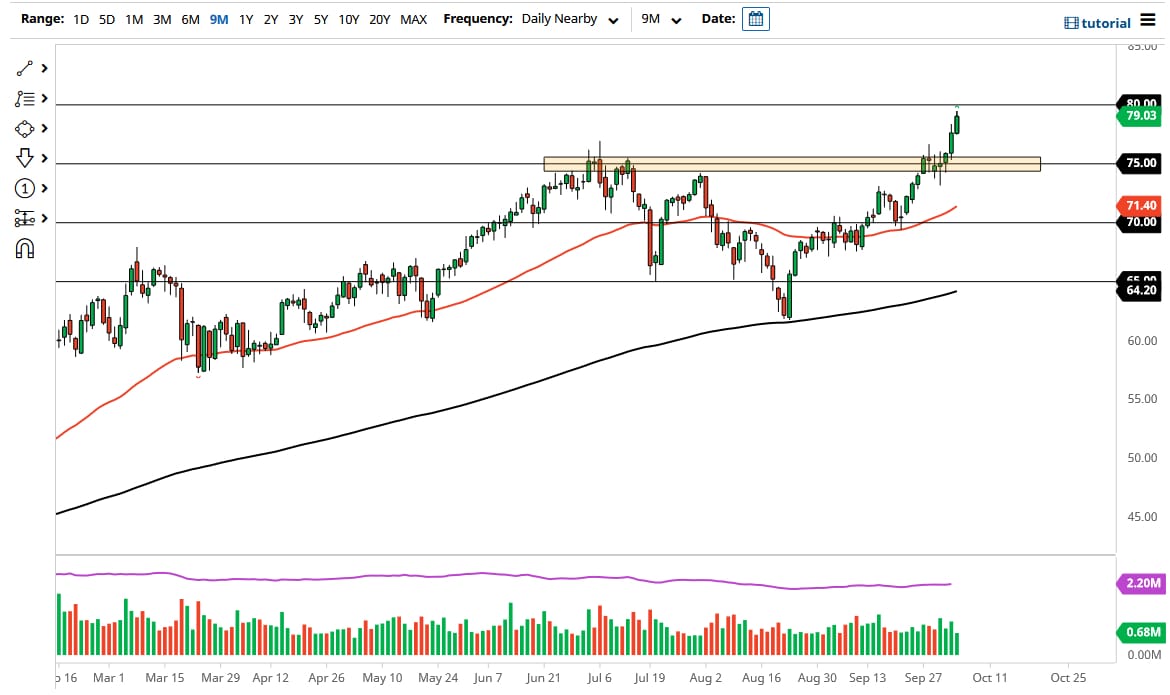Expand the trend line tool options arrow
This screenshot has width=1170, height=695.
click(45, 69)
